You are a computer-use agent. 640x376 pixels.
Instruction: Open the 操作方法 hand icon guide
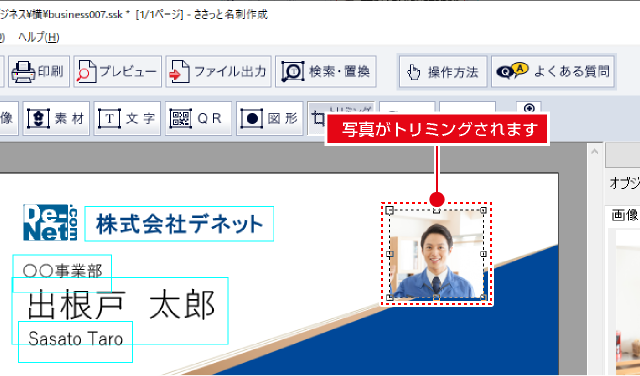click(443, 72)
